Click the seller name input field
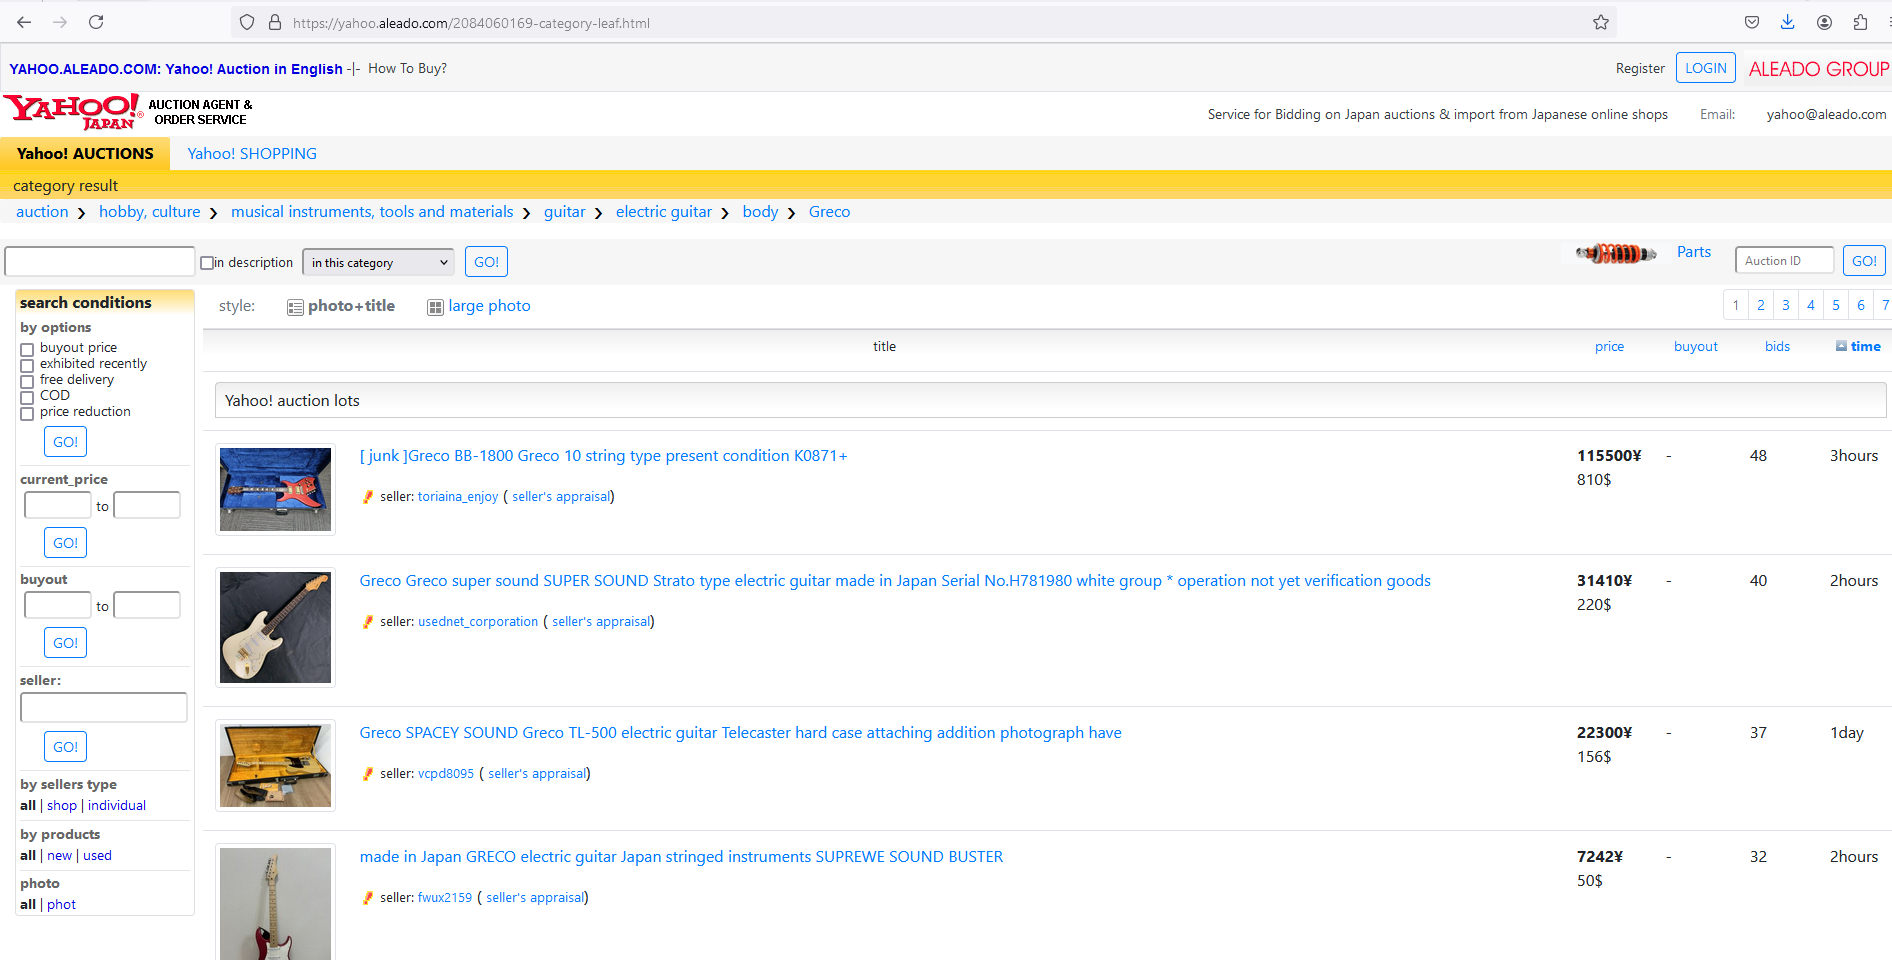The height and width of the screenshot is (960, 1892). pos(104,708)
